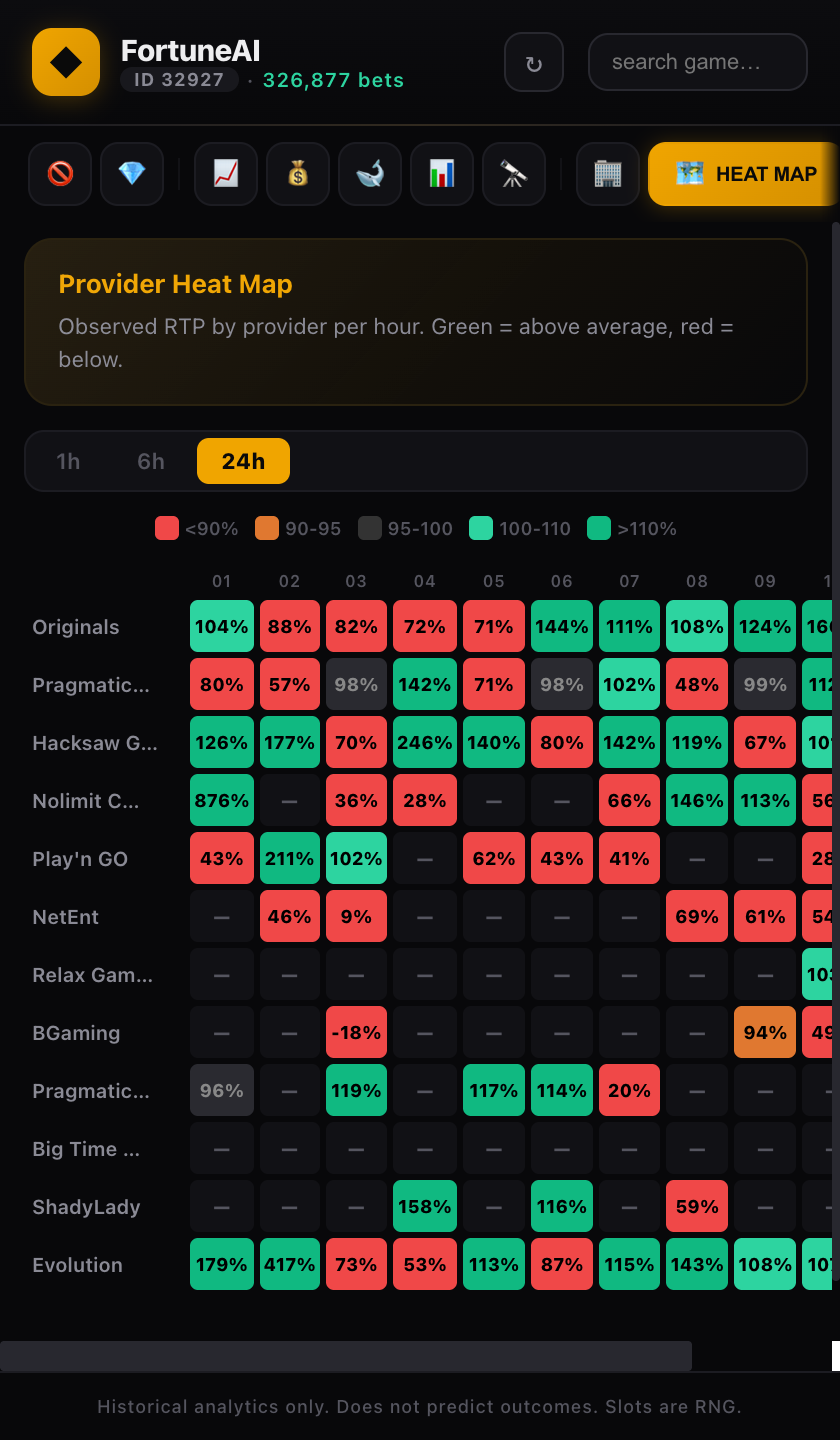
Task: Click the refresh icon near the search bar
Action: pos(533,61)
